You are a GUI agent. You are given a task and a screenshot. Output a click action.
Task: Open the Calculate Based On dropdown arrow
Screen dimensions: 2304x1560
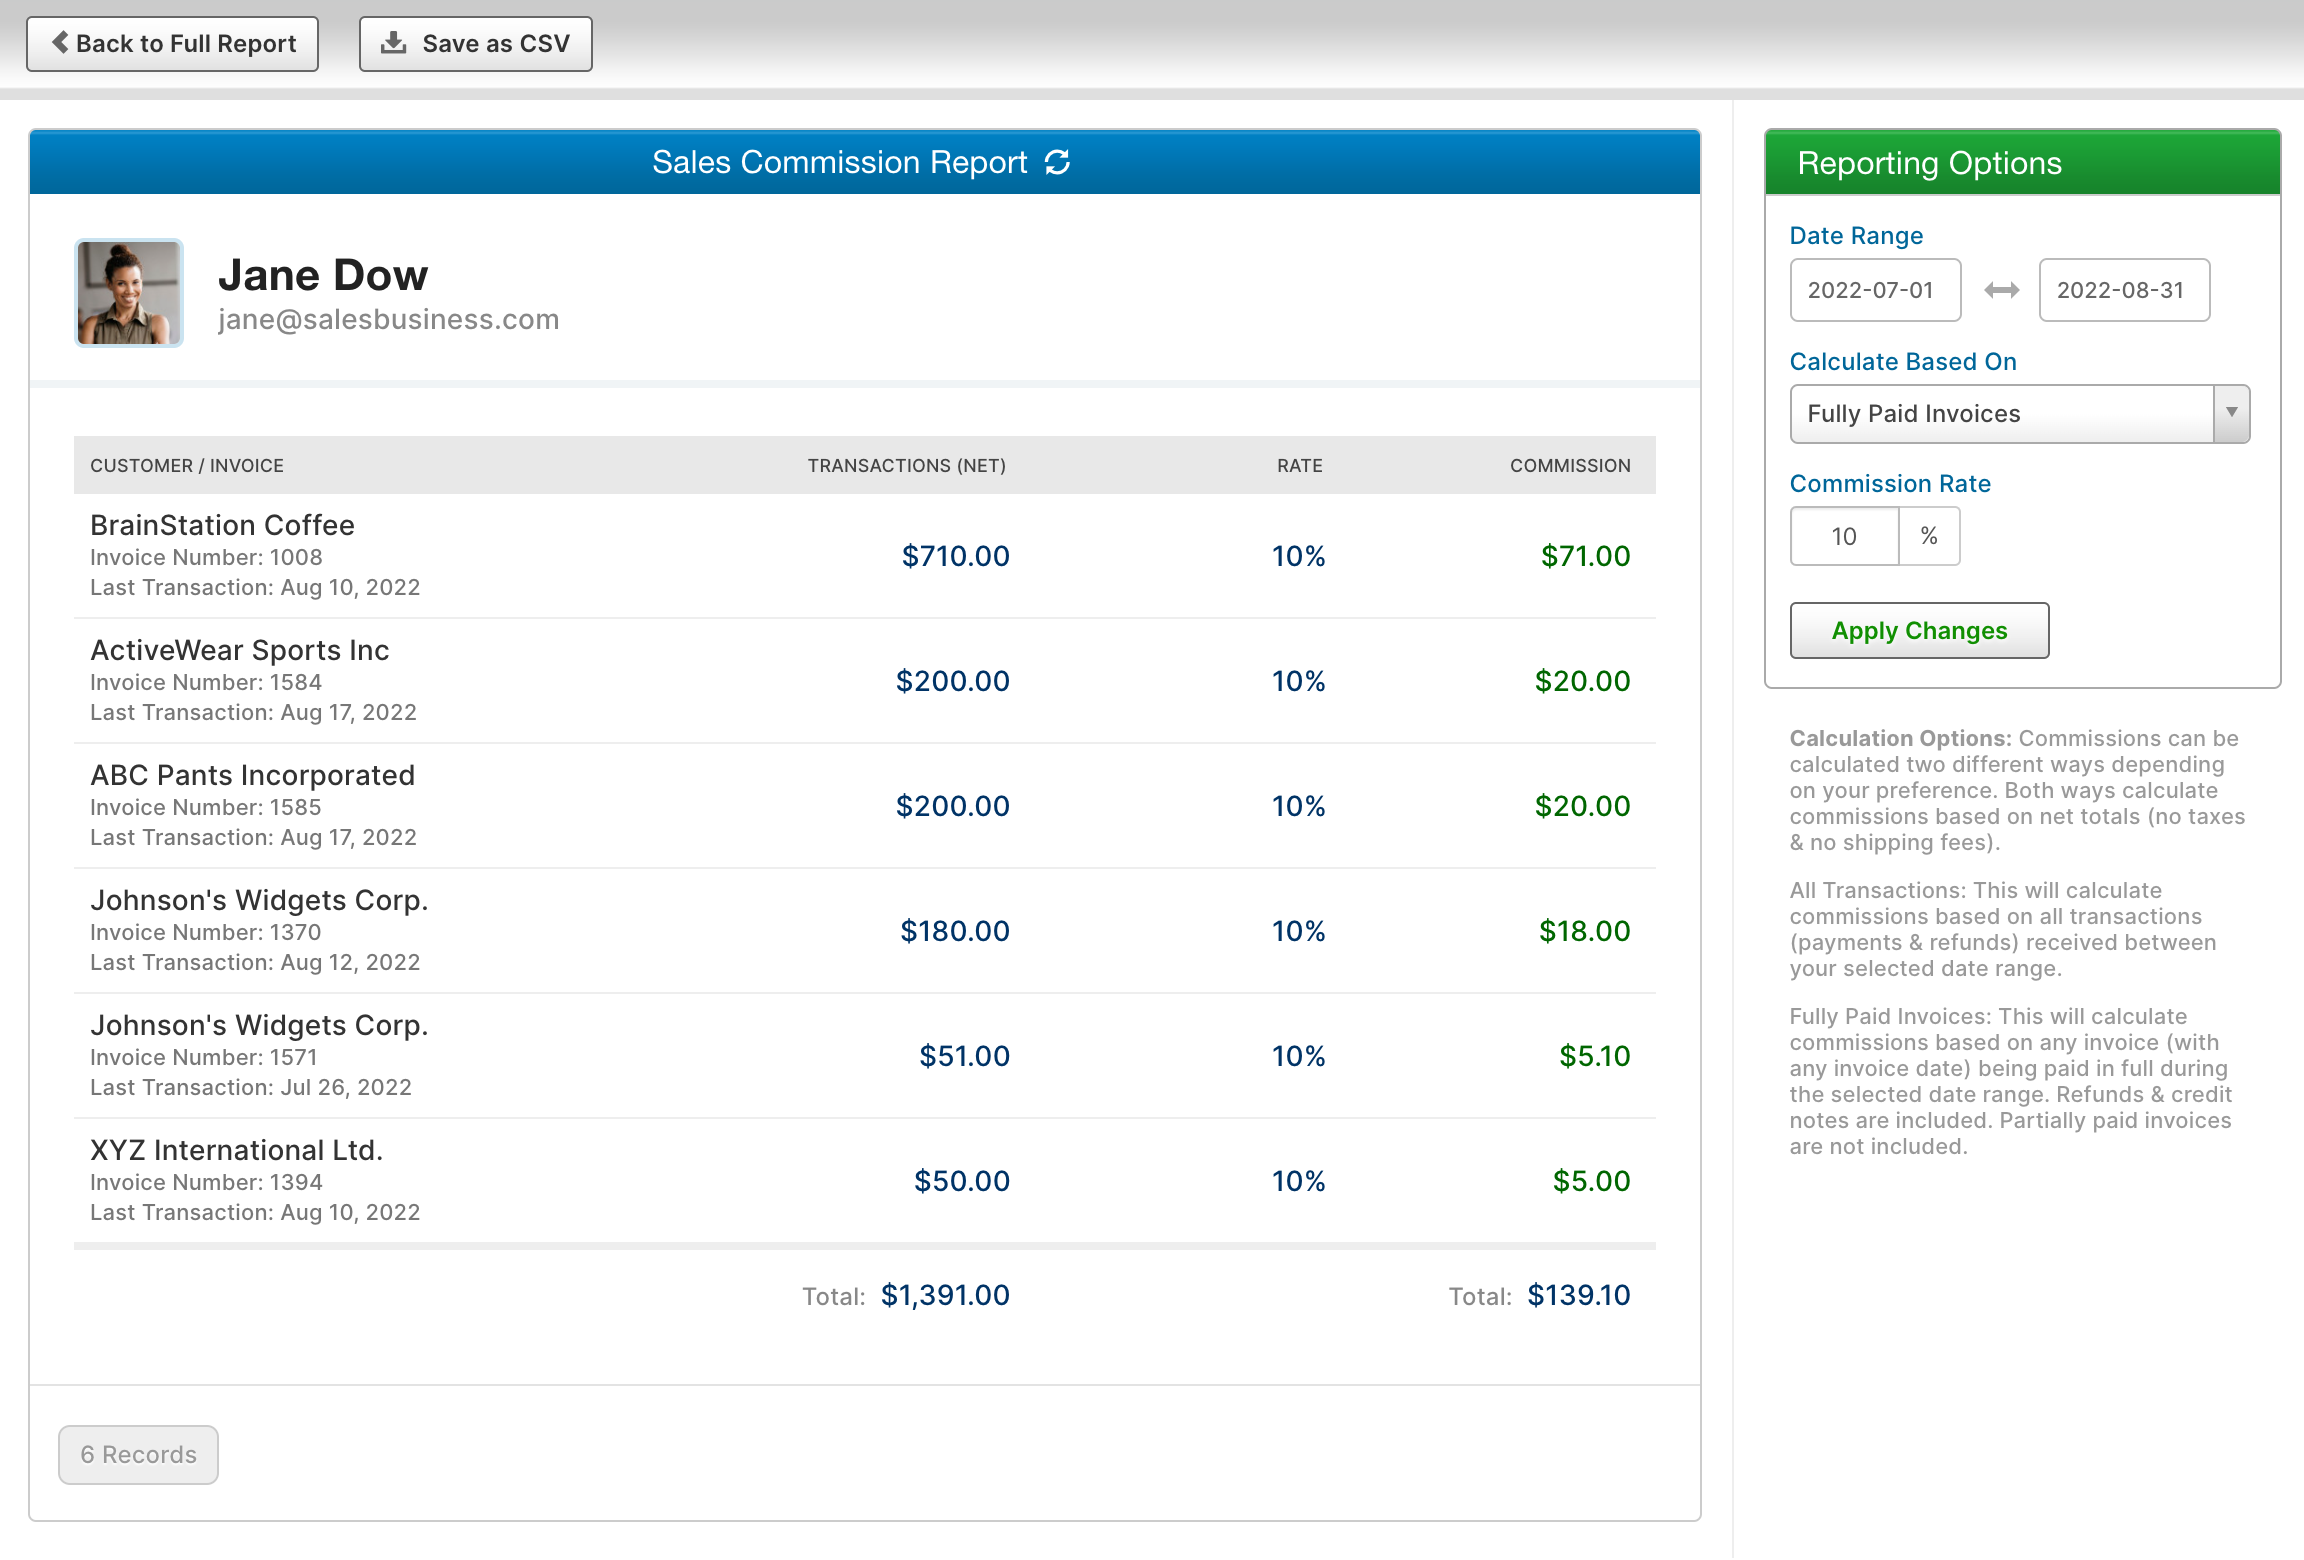click(2231, 413)
